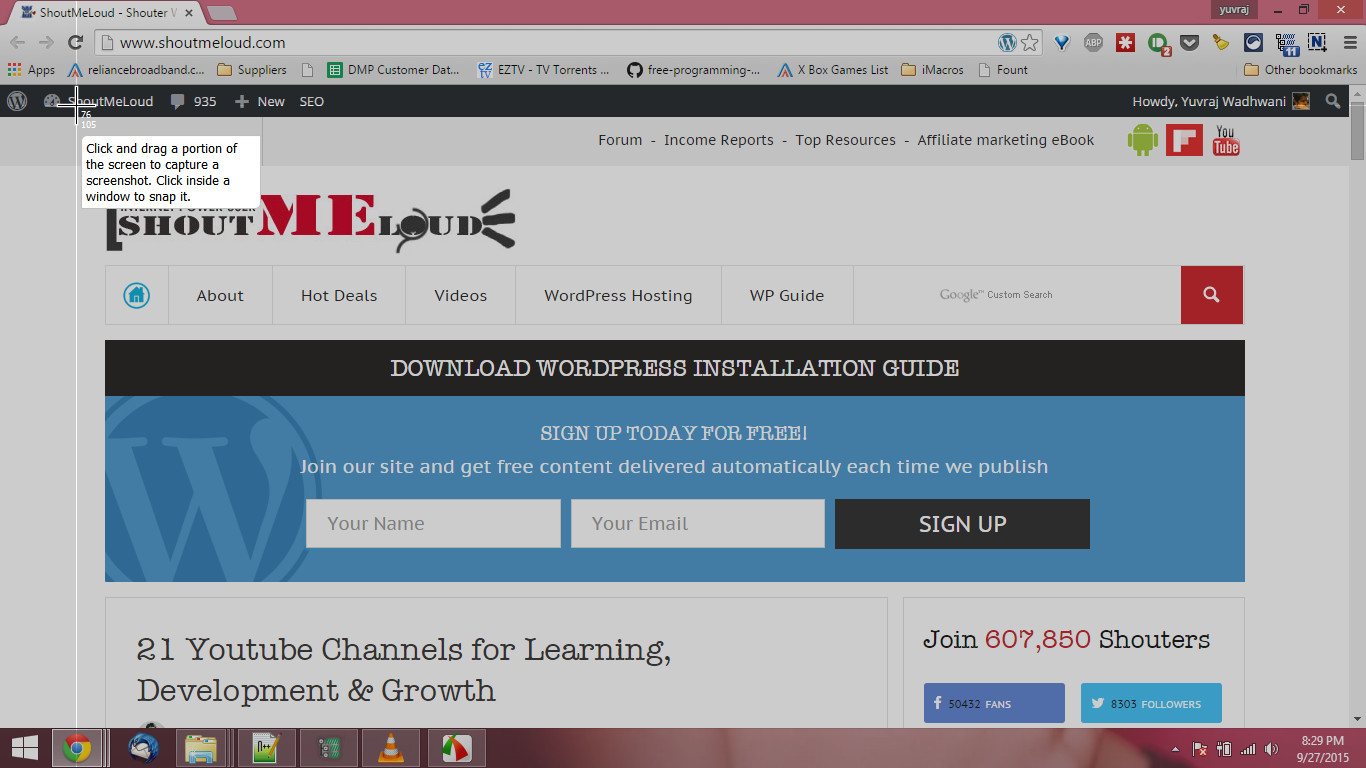Click the Android app icon
Image resolution: width=1366 pixels, height=768 pixels.
click(1142, 140)
